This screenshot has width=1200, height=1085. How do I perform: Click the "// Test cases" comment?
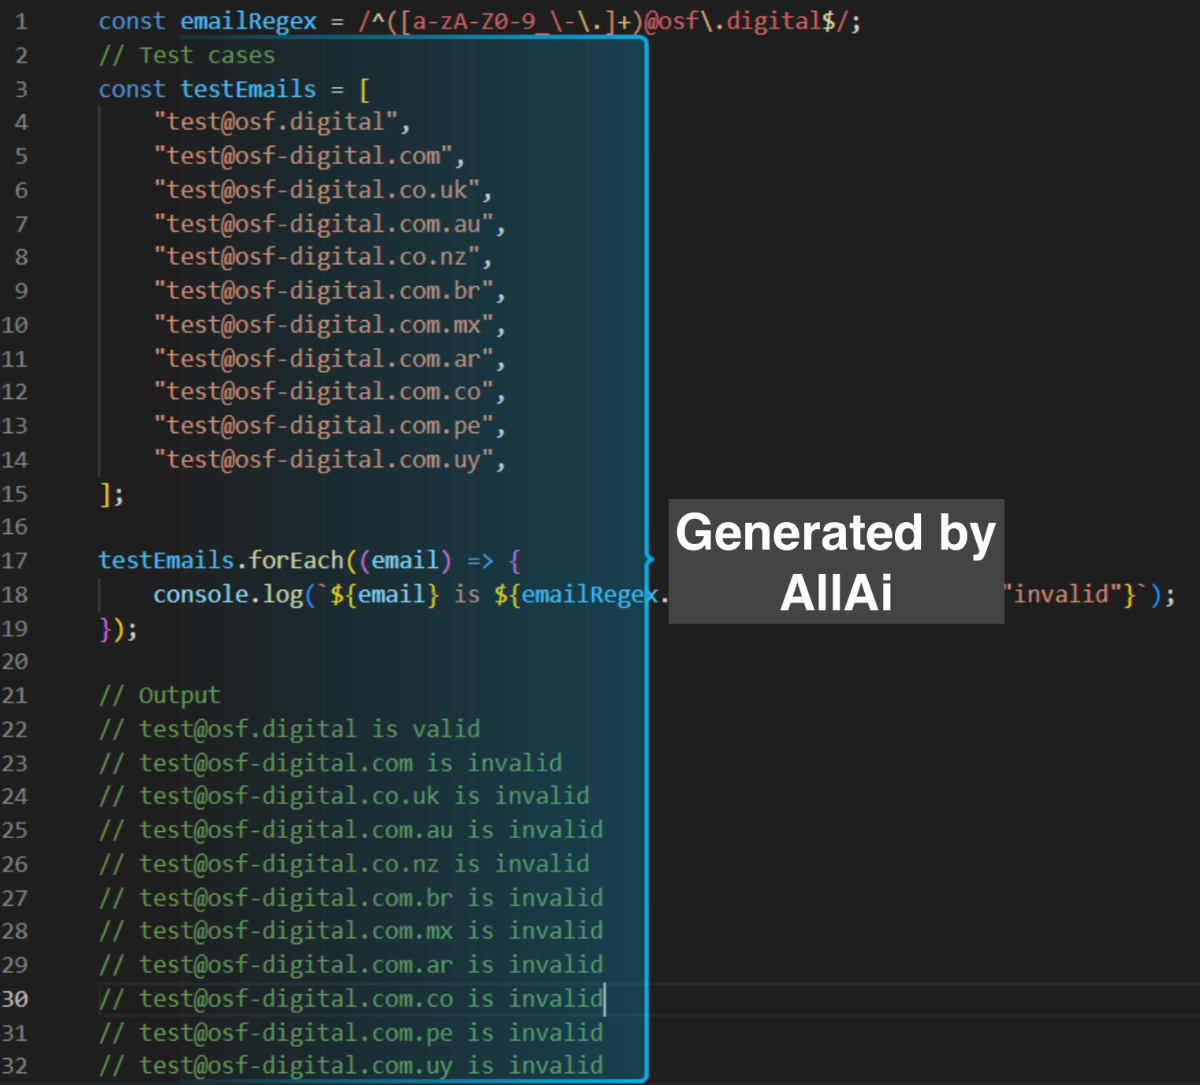point(187,55)
